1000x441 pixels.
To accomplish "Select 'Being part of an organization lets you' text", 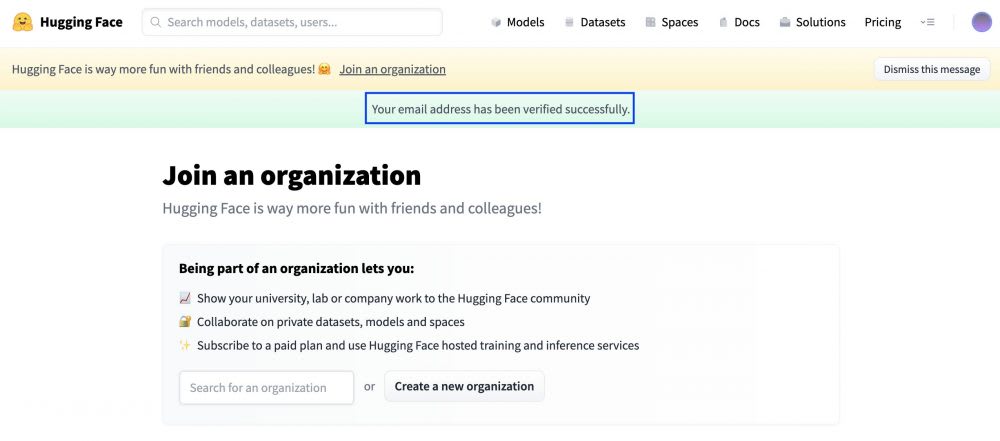I will (297, 269).
